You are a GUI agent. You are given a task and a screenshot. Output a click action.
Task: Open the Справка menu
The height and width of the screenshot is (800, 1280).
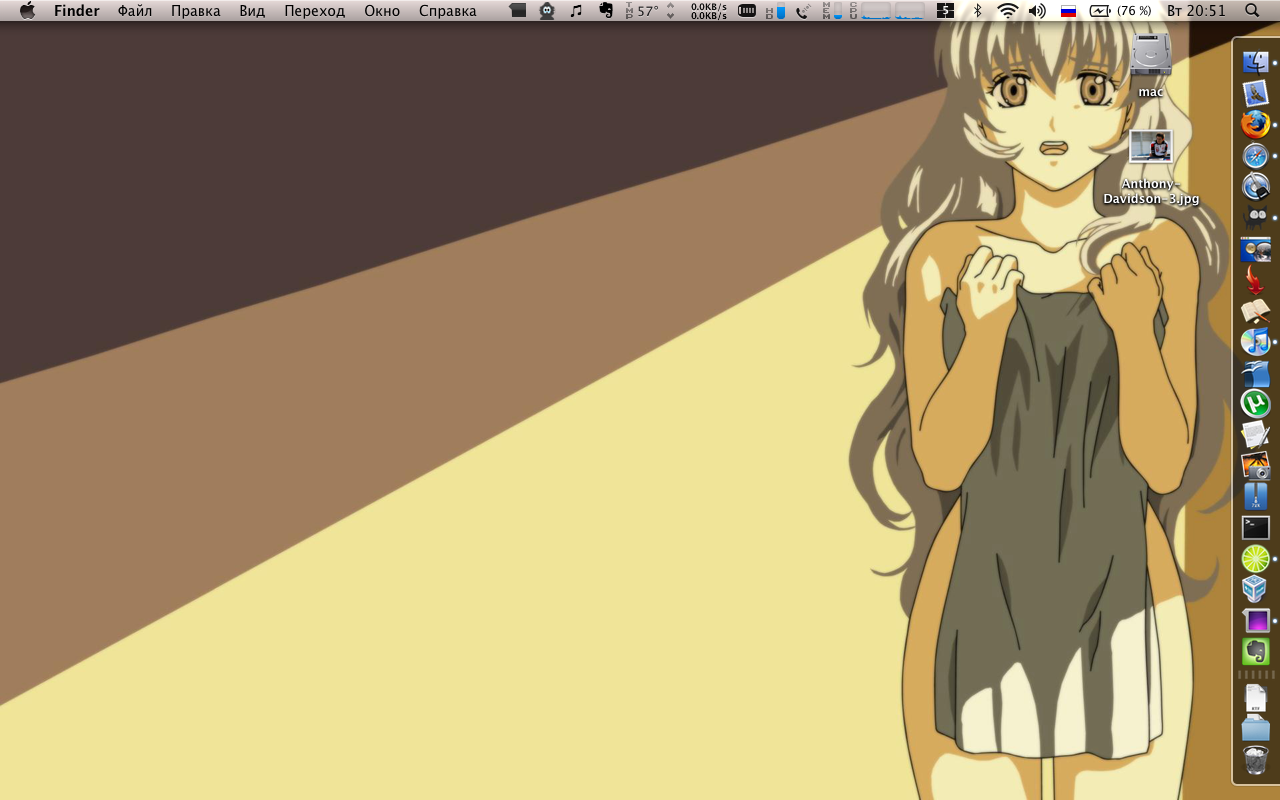click(447, 11)
